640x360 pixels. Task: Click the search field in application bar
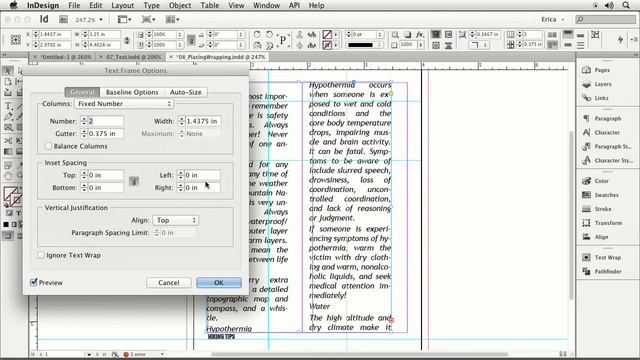coord(605,19)
